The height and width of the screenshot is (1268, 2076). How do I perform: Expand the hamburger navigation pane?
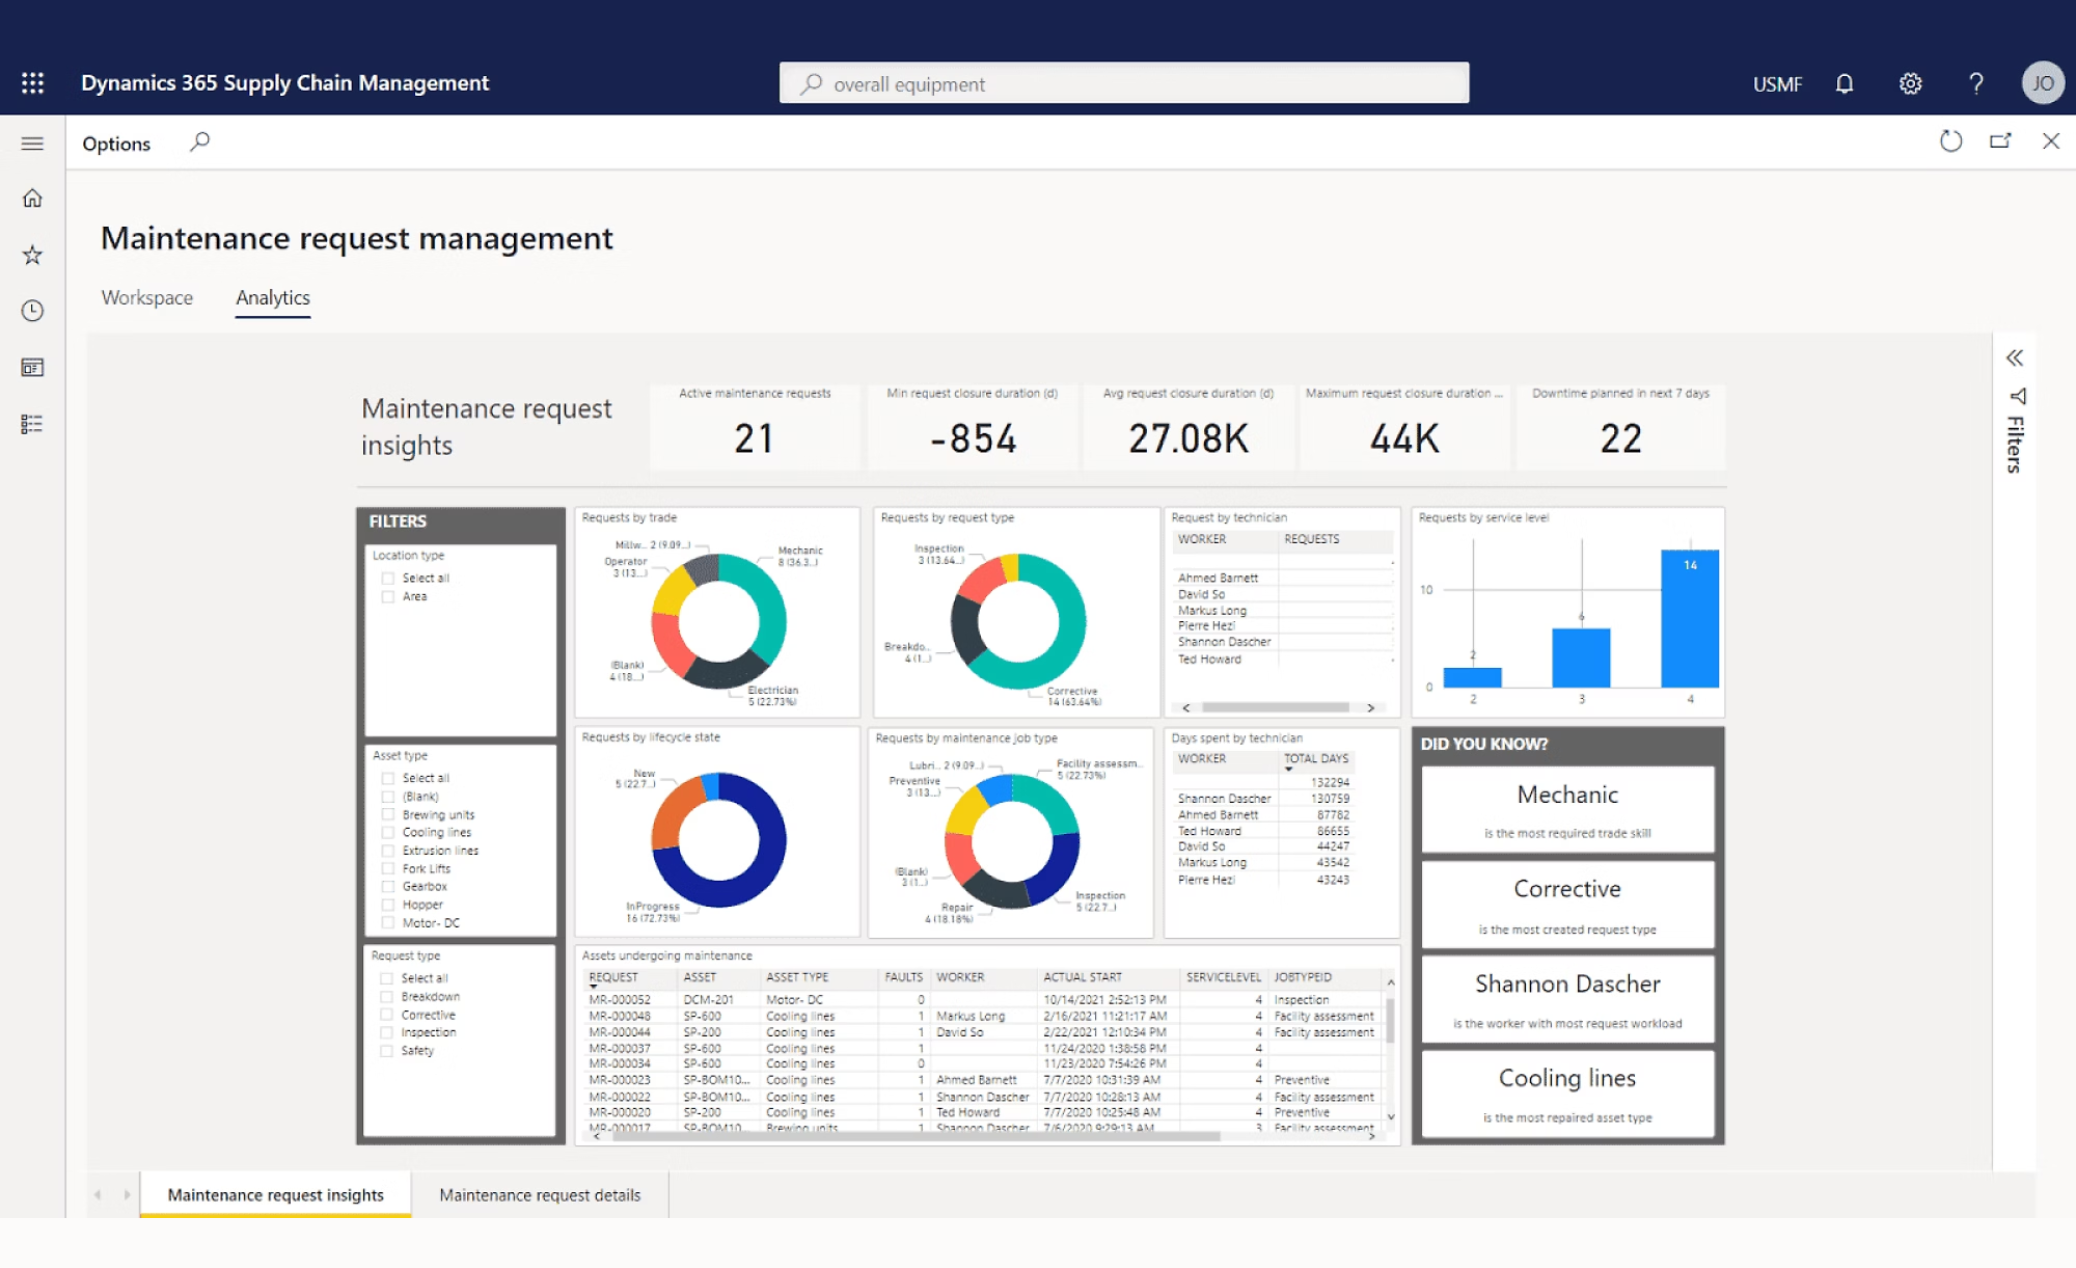[32, 143]
